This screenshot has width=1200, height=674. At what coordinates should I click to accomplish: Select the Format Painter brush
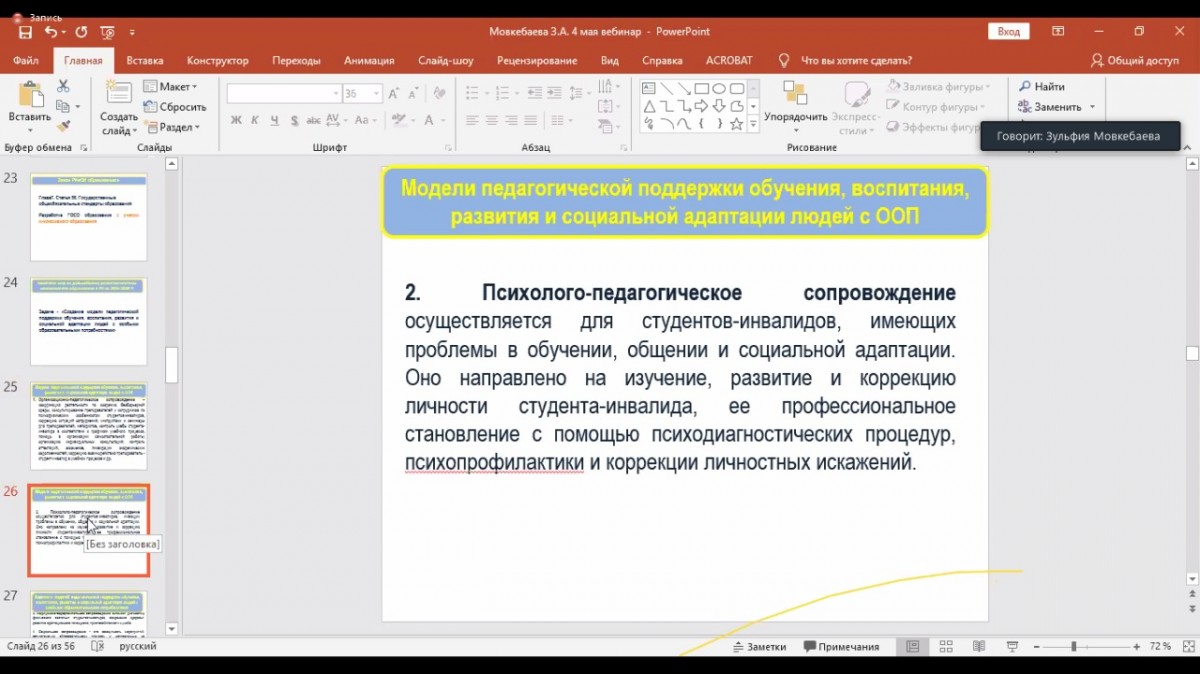coord(63,127)
